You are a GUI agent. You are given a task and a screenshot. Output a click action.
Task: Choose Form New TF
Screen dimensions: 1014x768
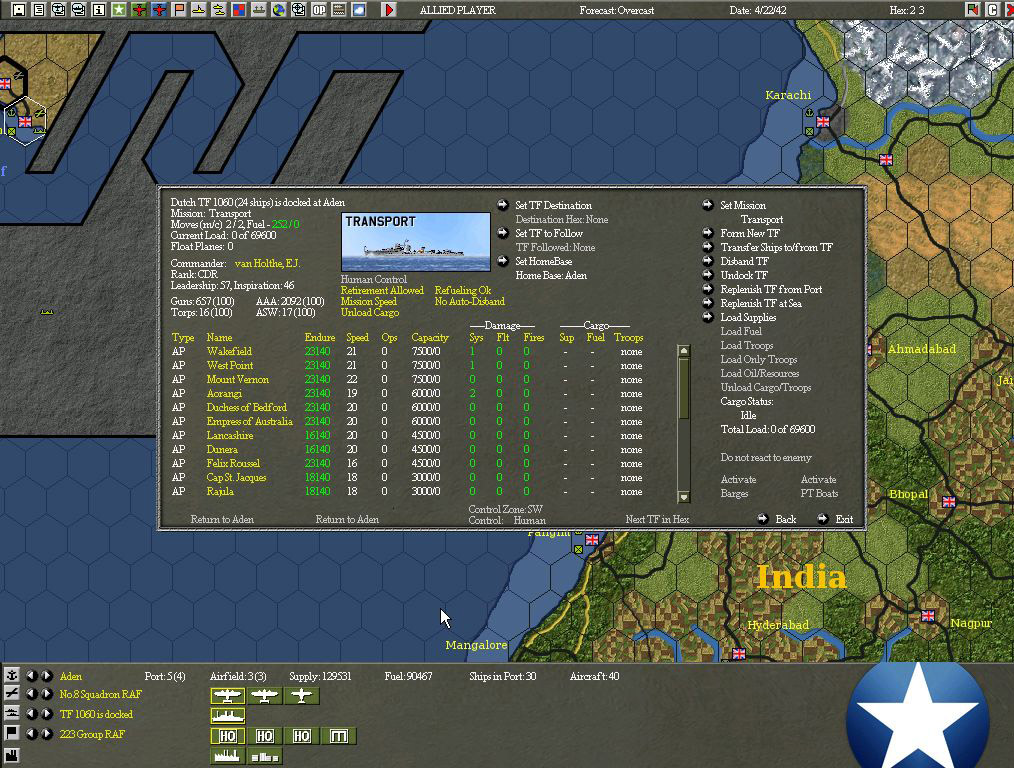click(750, 233)
